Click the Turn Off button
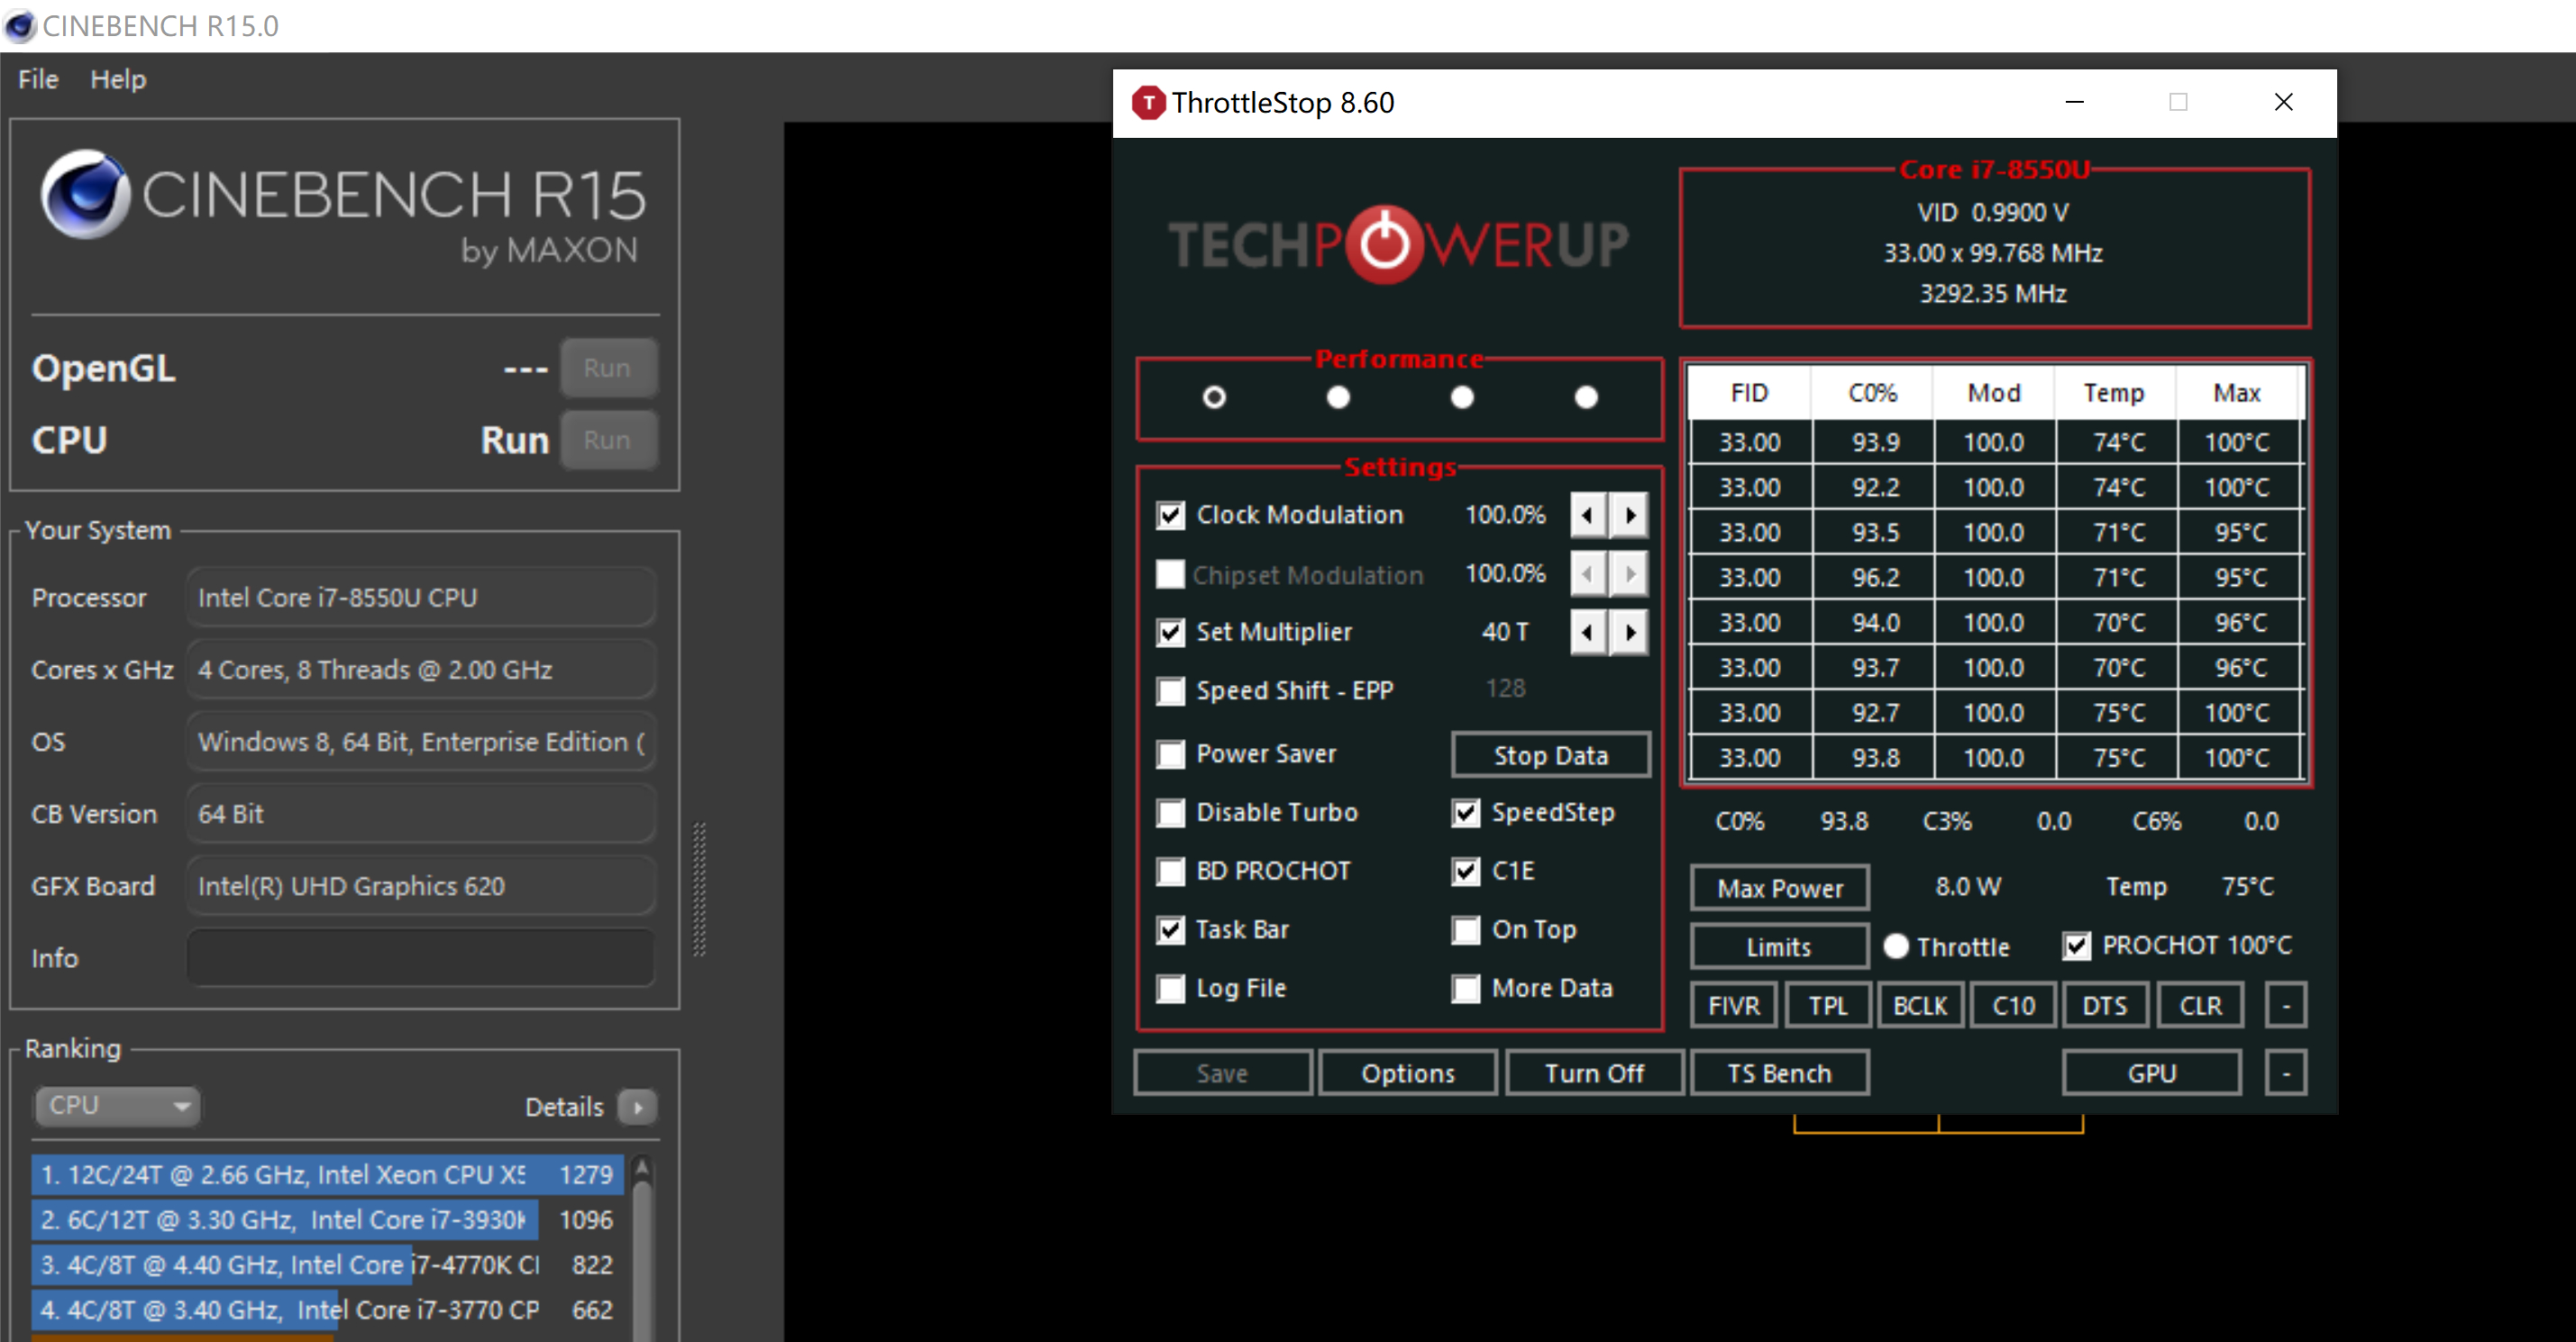 (x=1595, y=1073)
